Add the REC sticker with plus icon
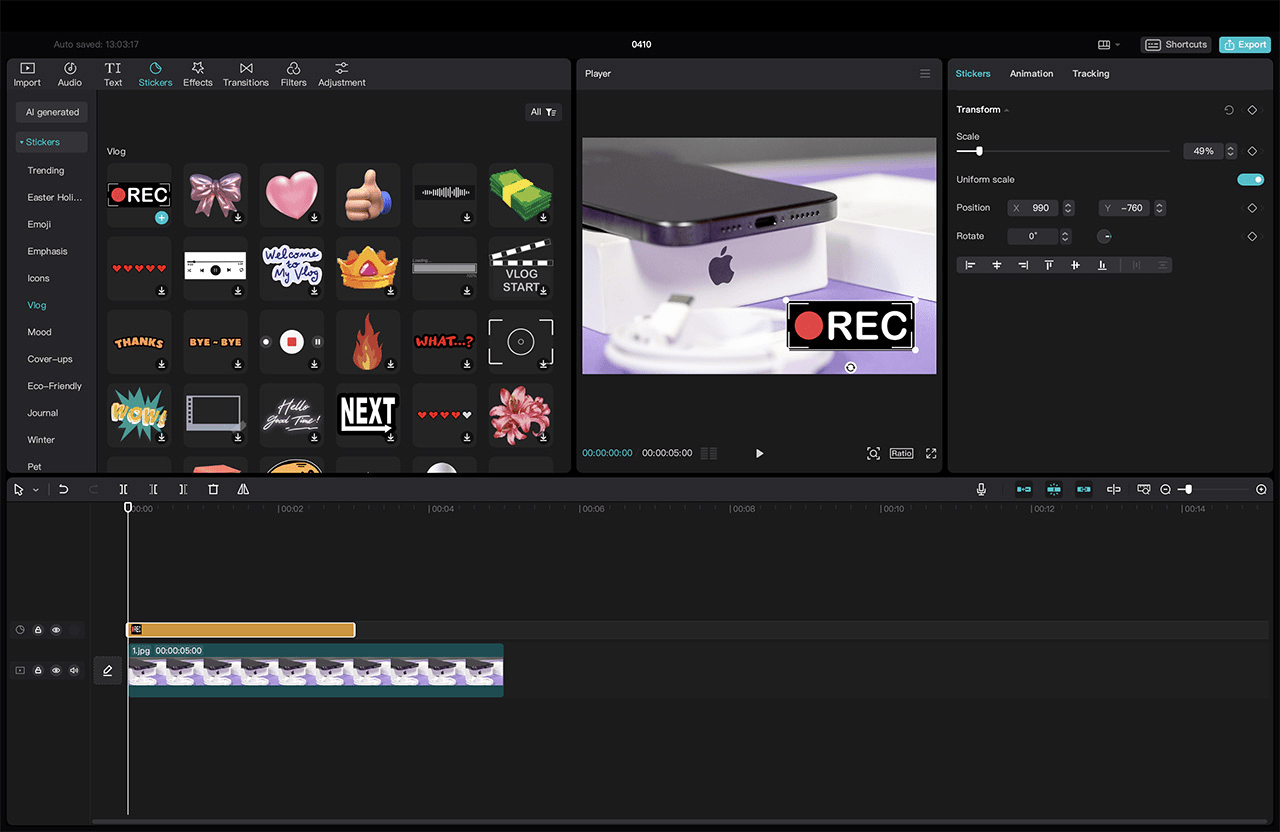Viewport: 1280px width, 832px height. (161, 217)
